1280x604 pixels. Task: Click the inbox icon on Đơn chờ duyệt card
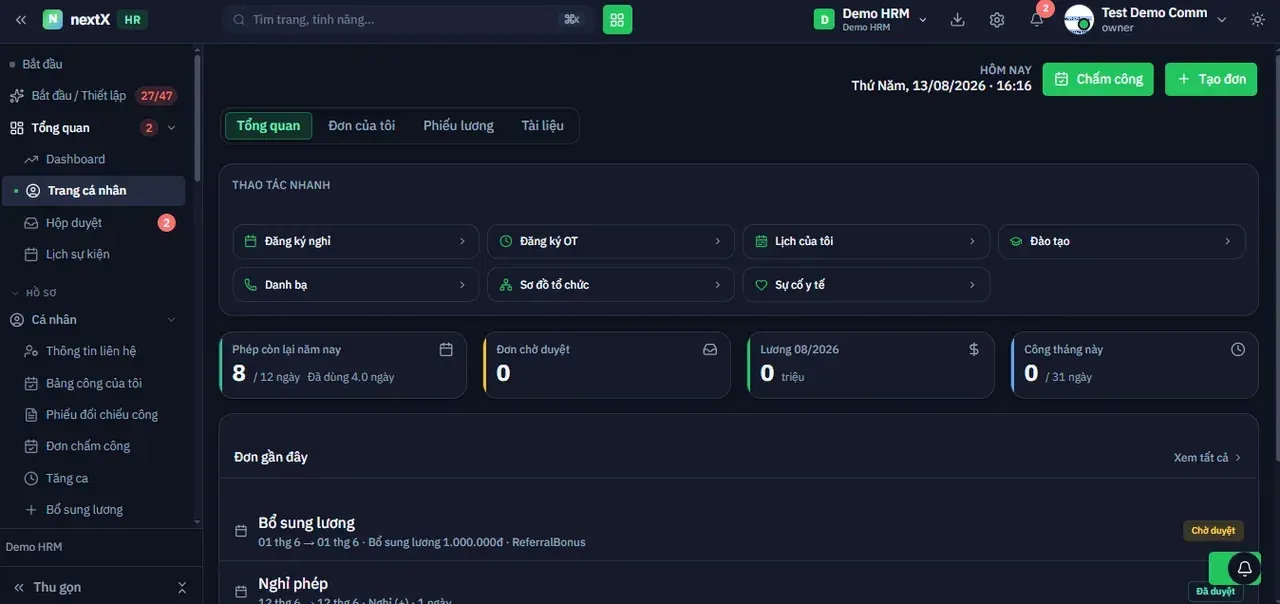click(x=710, y=349)
